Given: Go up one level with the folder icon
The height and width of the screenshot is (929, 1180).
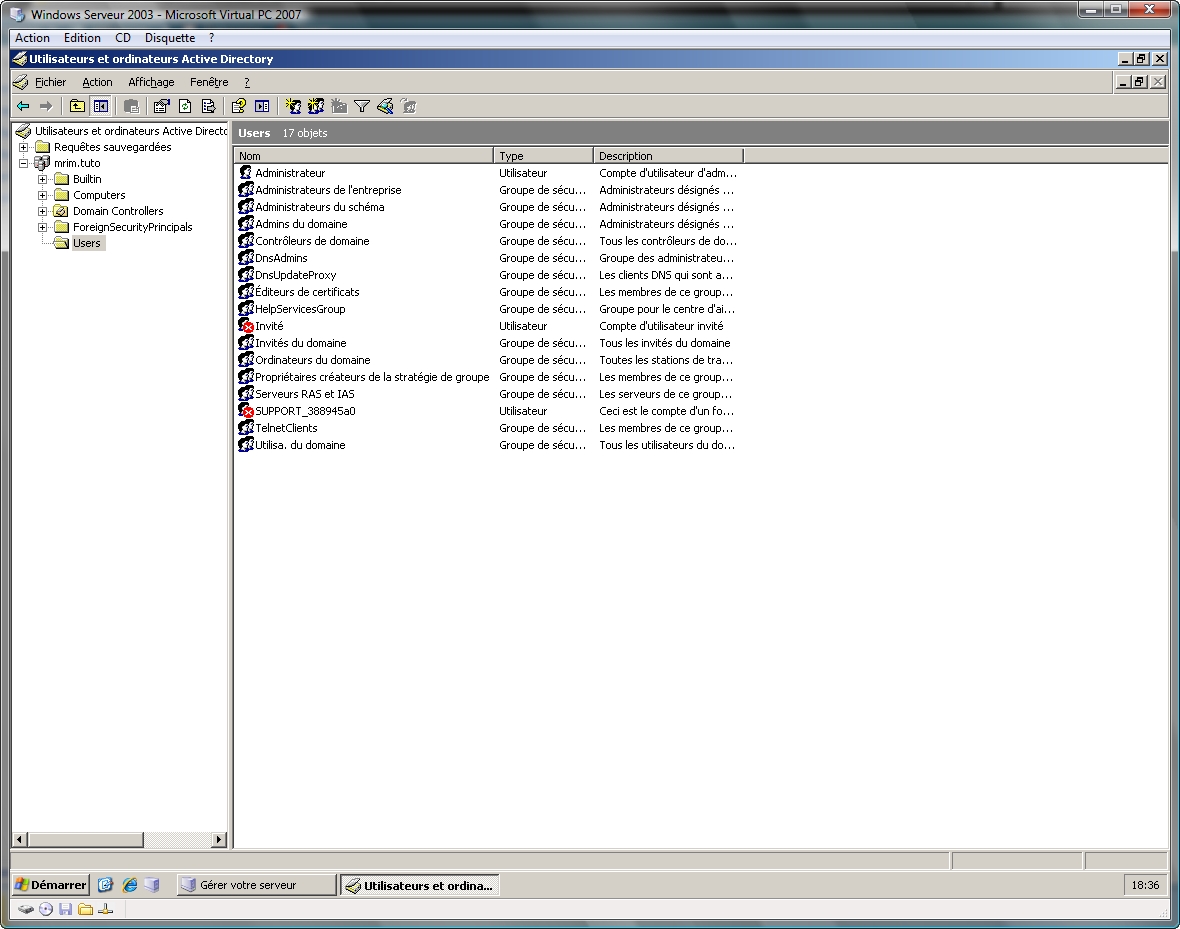Looking at the screenshot, I should point(77,106).
